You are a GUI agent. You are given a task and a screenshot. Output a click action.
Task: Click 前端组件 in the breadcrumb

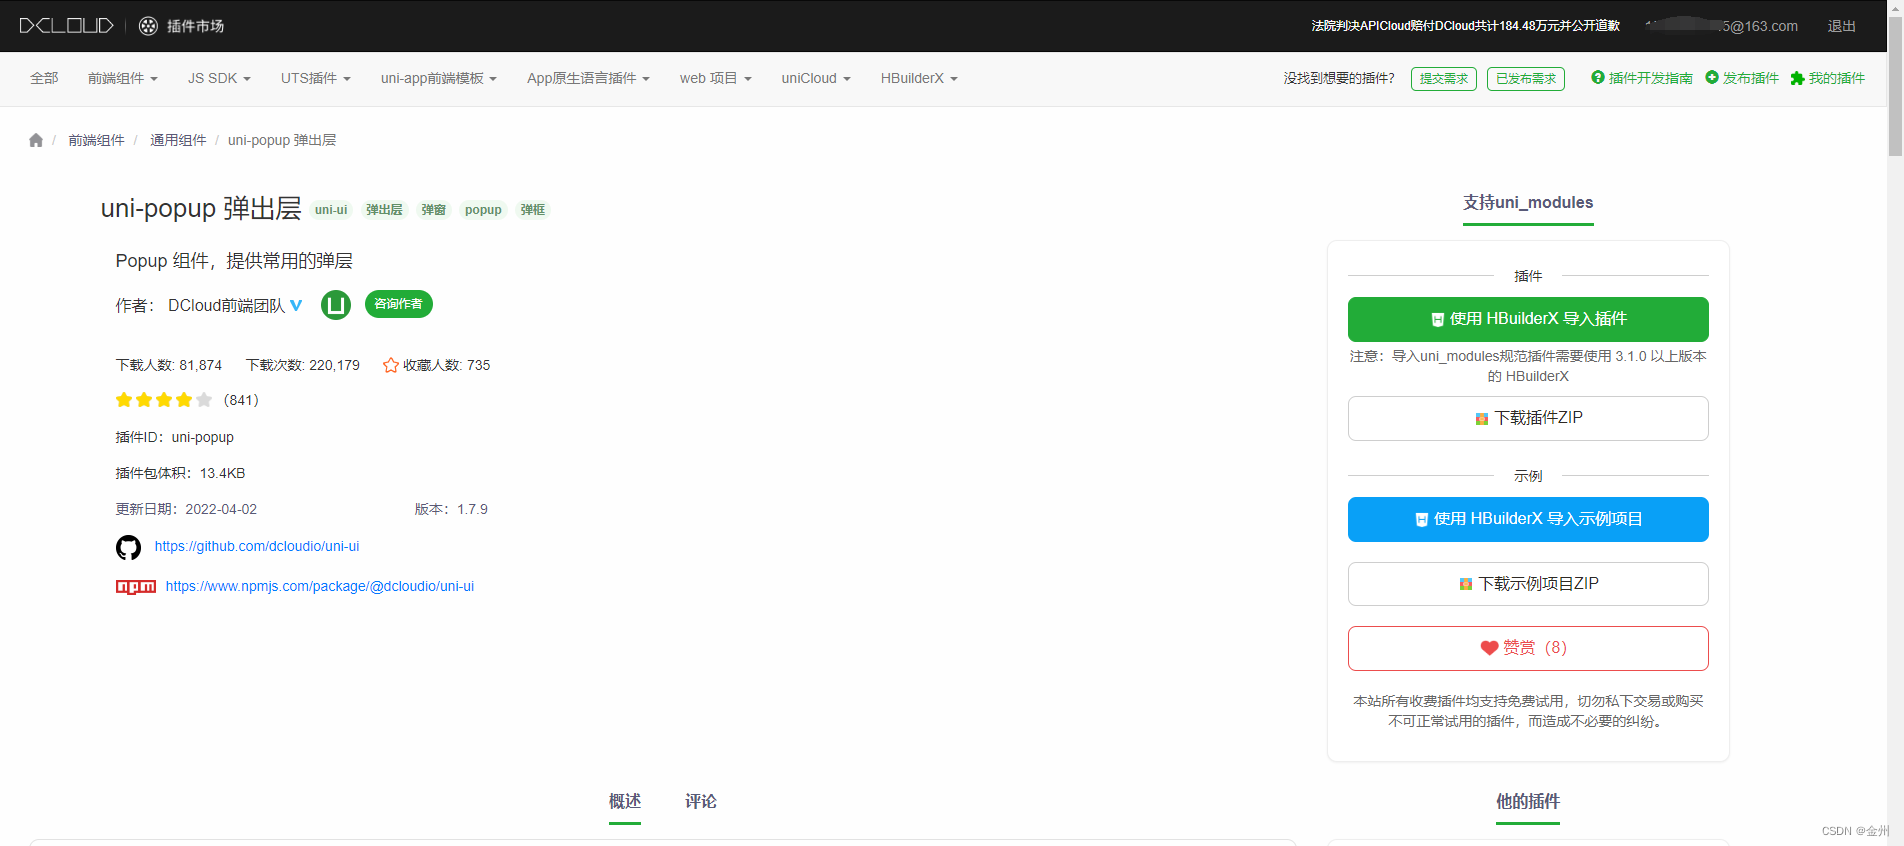pos(96,140)
